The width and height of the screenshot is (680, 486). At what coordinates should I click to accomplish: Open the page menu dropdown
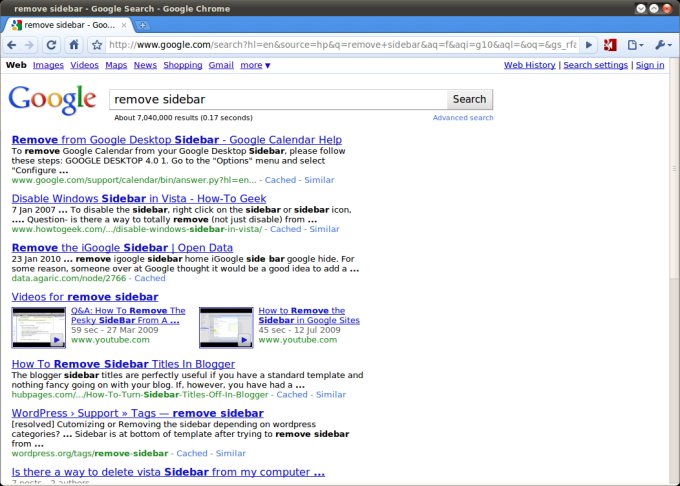click(635, 45)
